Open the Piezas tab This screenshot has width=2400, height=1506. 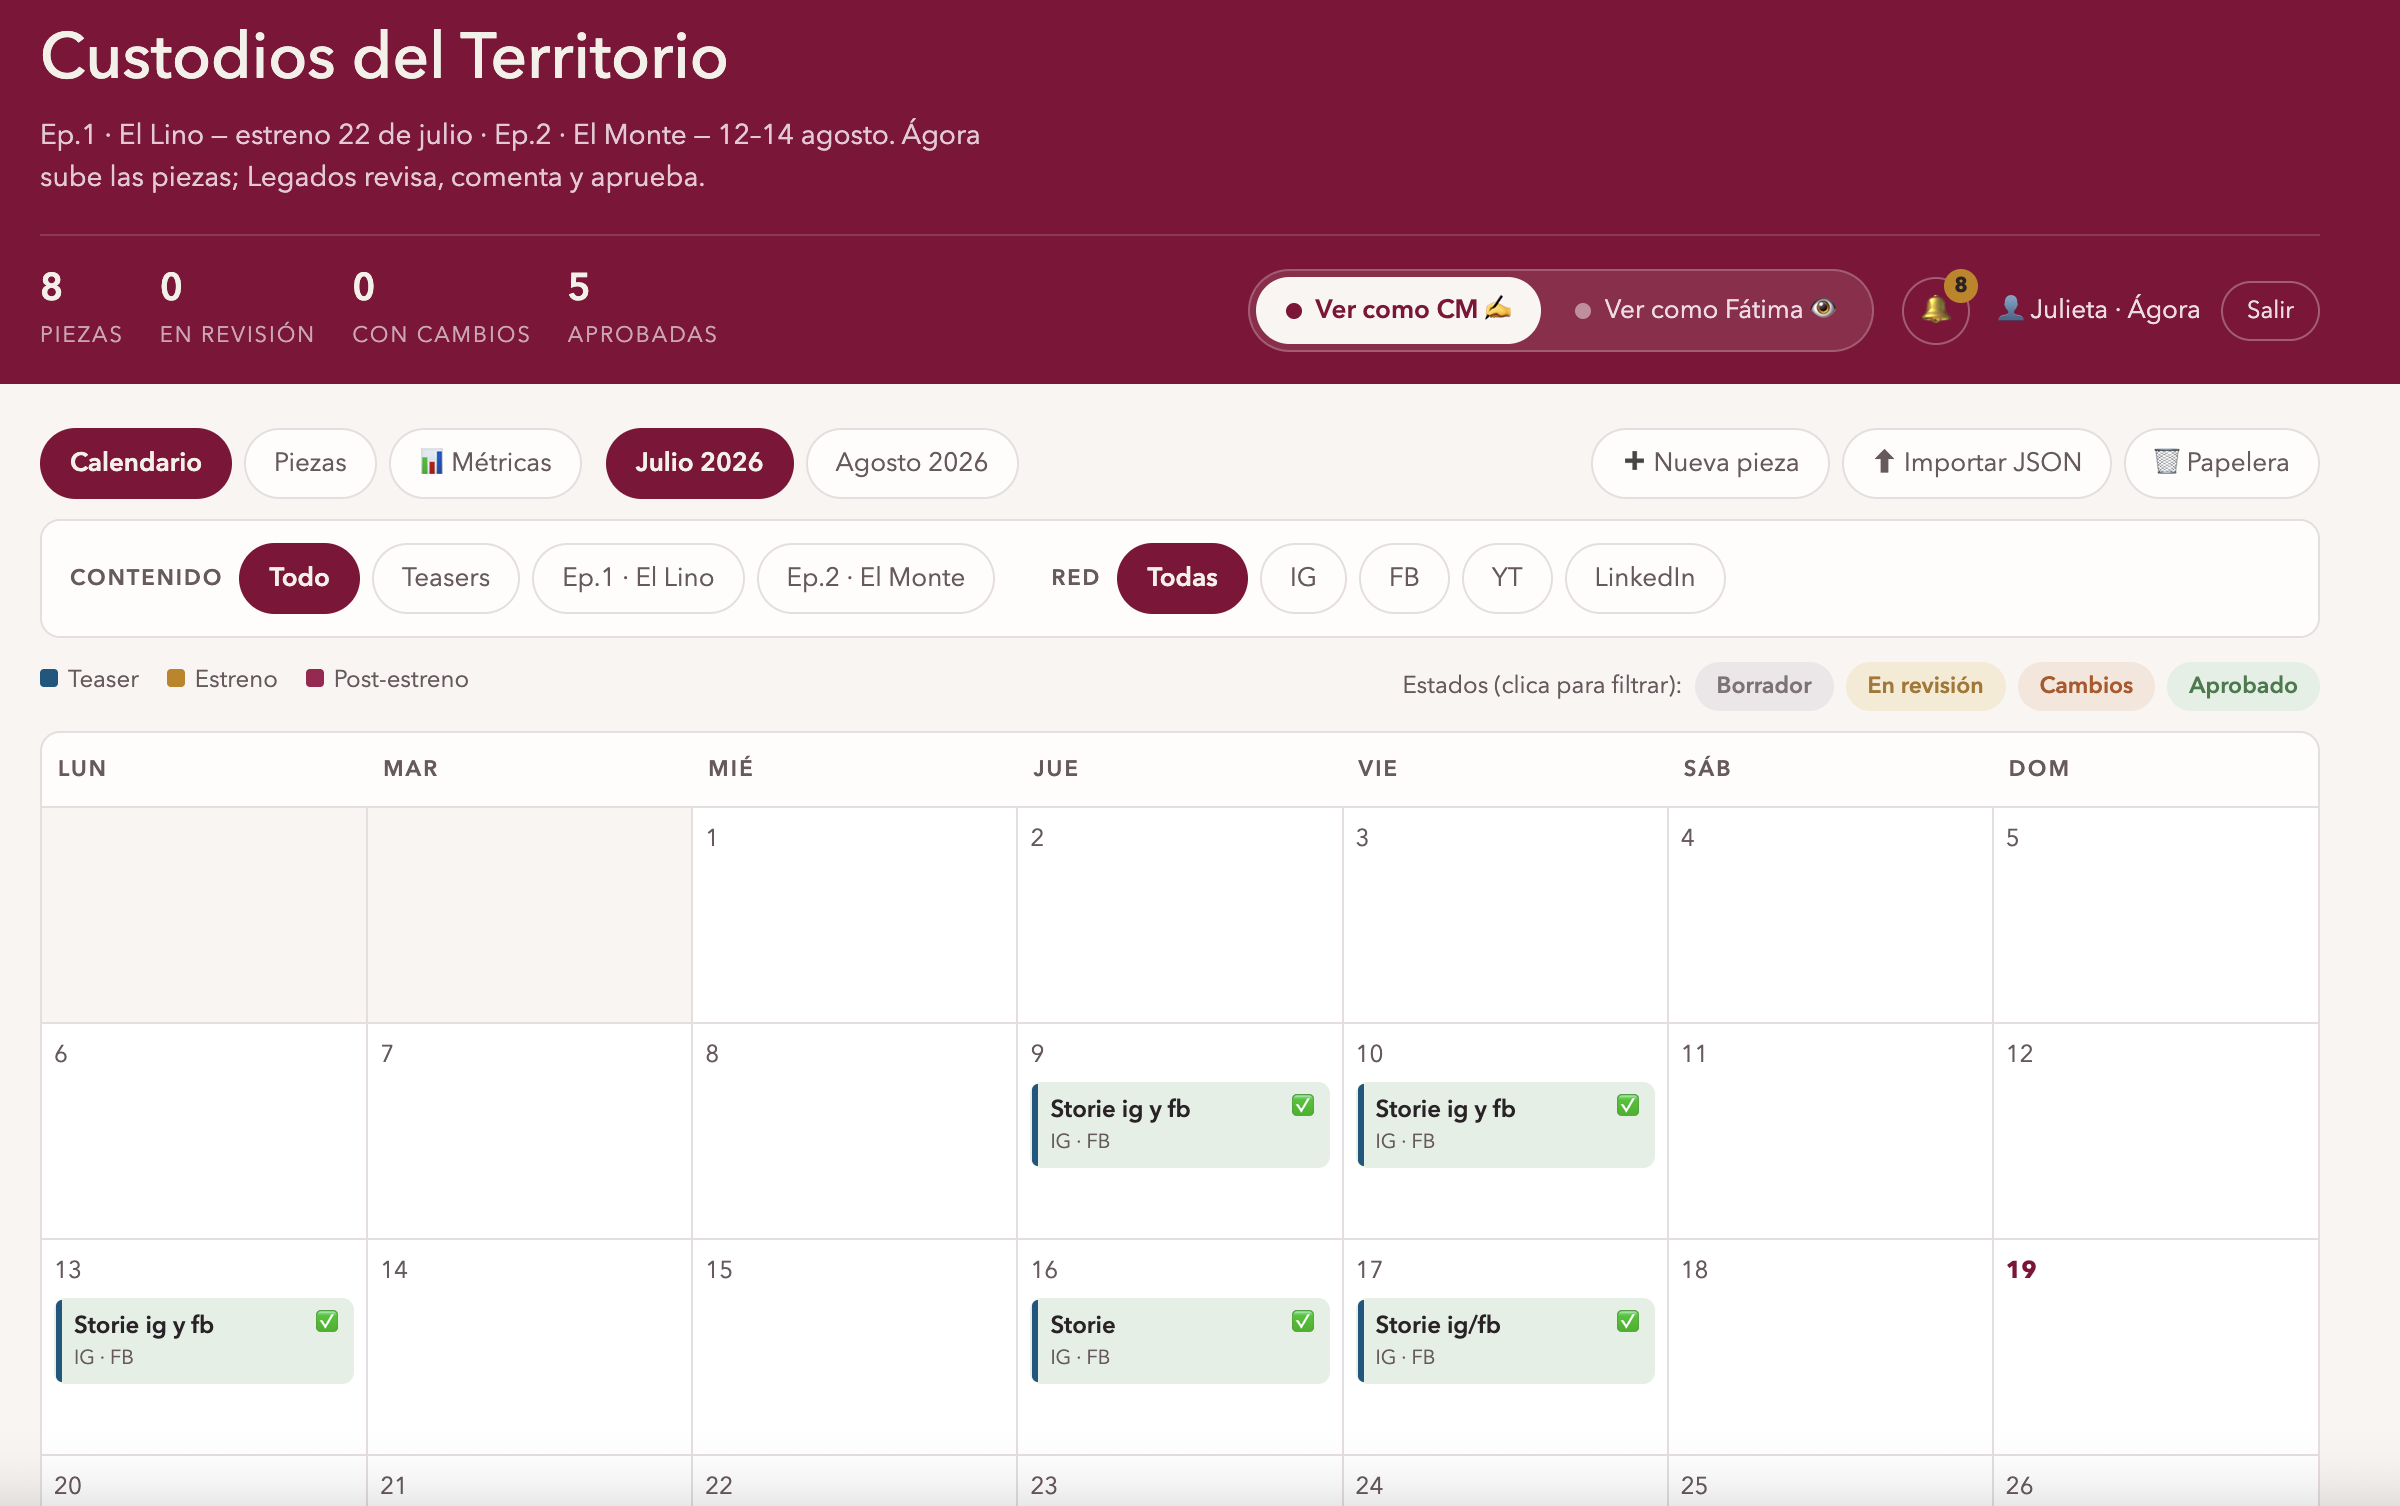(310, 463)
